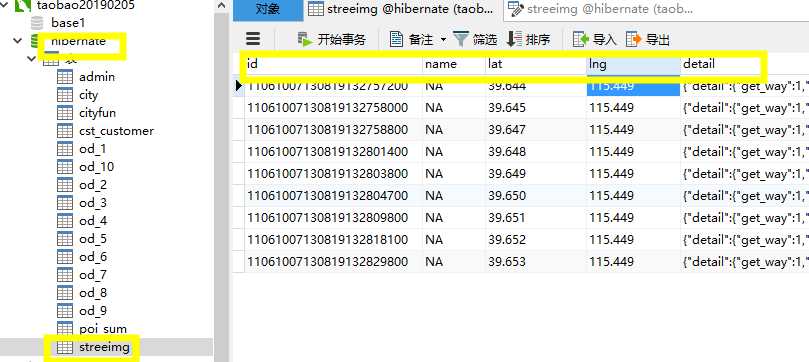Click the base1 database cylinder icon

point(37,23)
